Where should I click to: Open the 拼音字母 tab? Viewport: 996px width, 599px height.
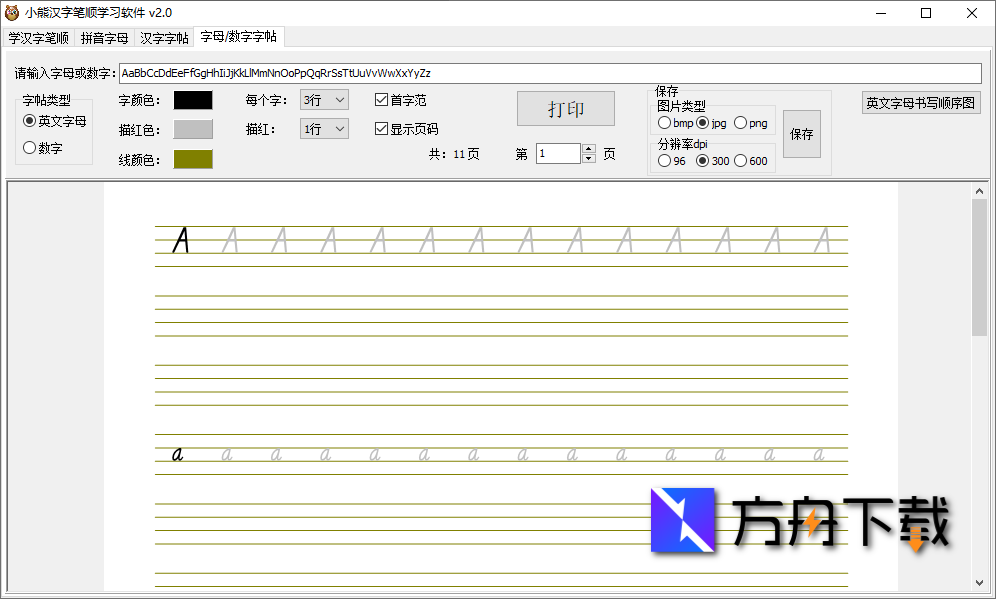click(103, 37)
